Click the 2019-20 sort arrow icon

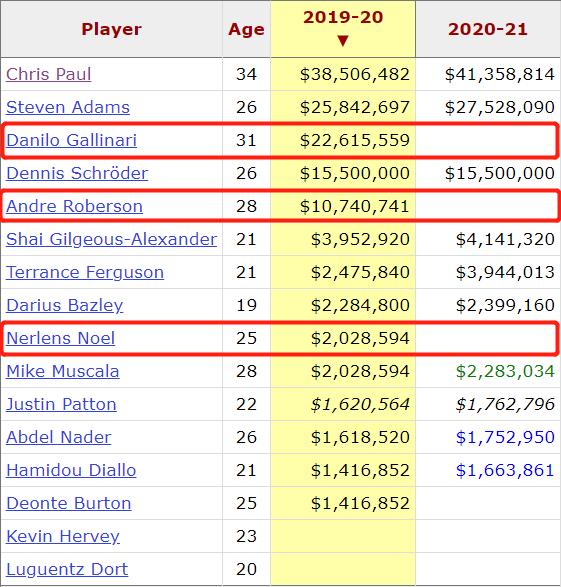click(x=343, y=40)
